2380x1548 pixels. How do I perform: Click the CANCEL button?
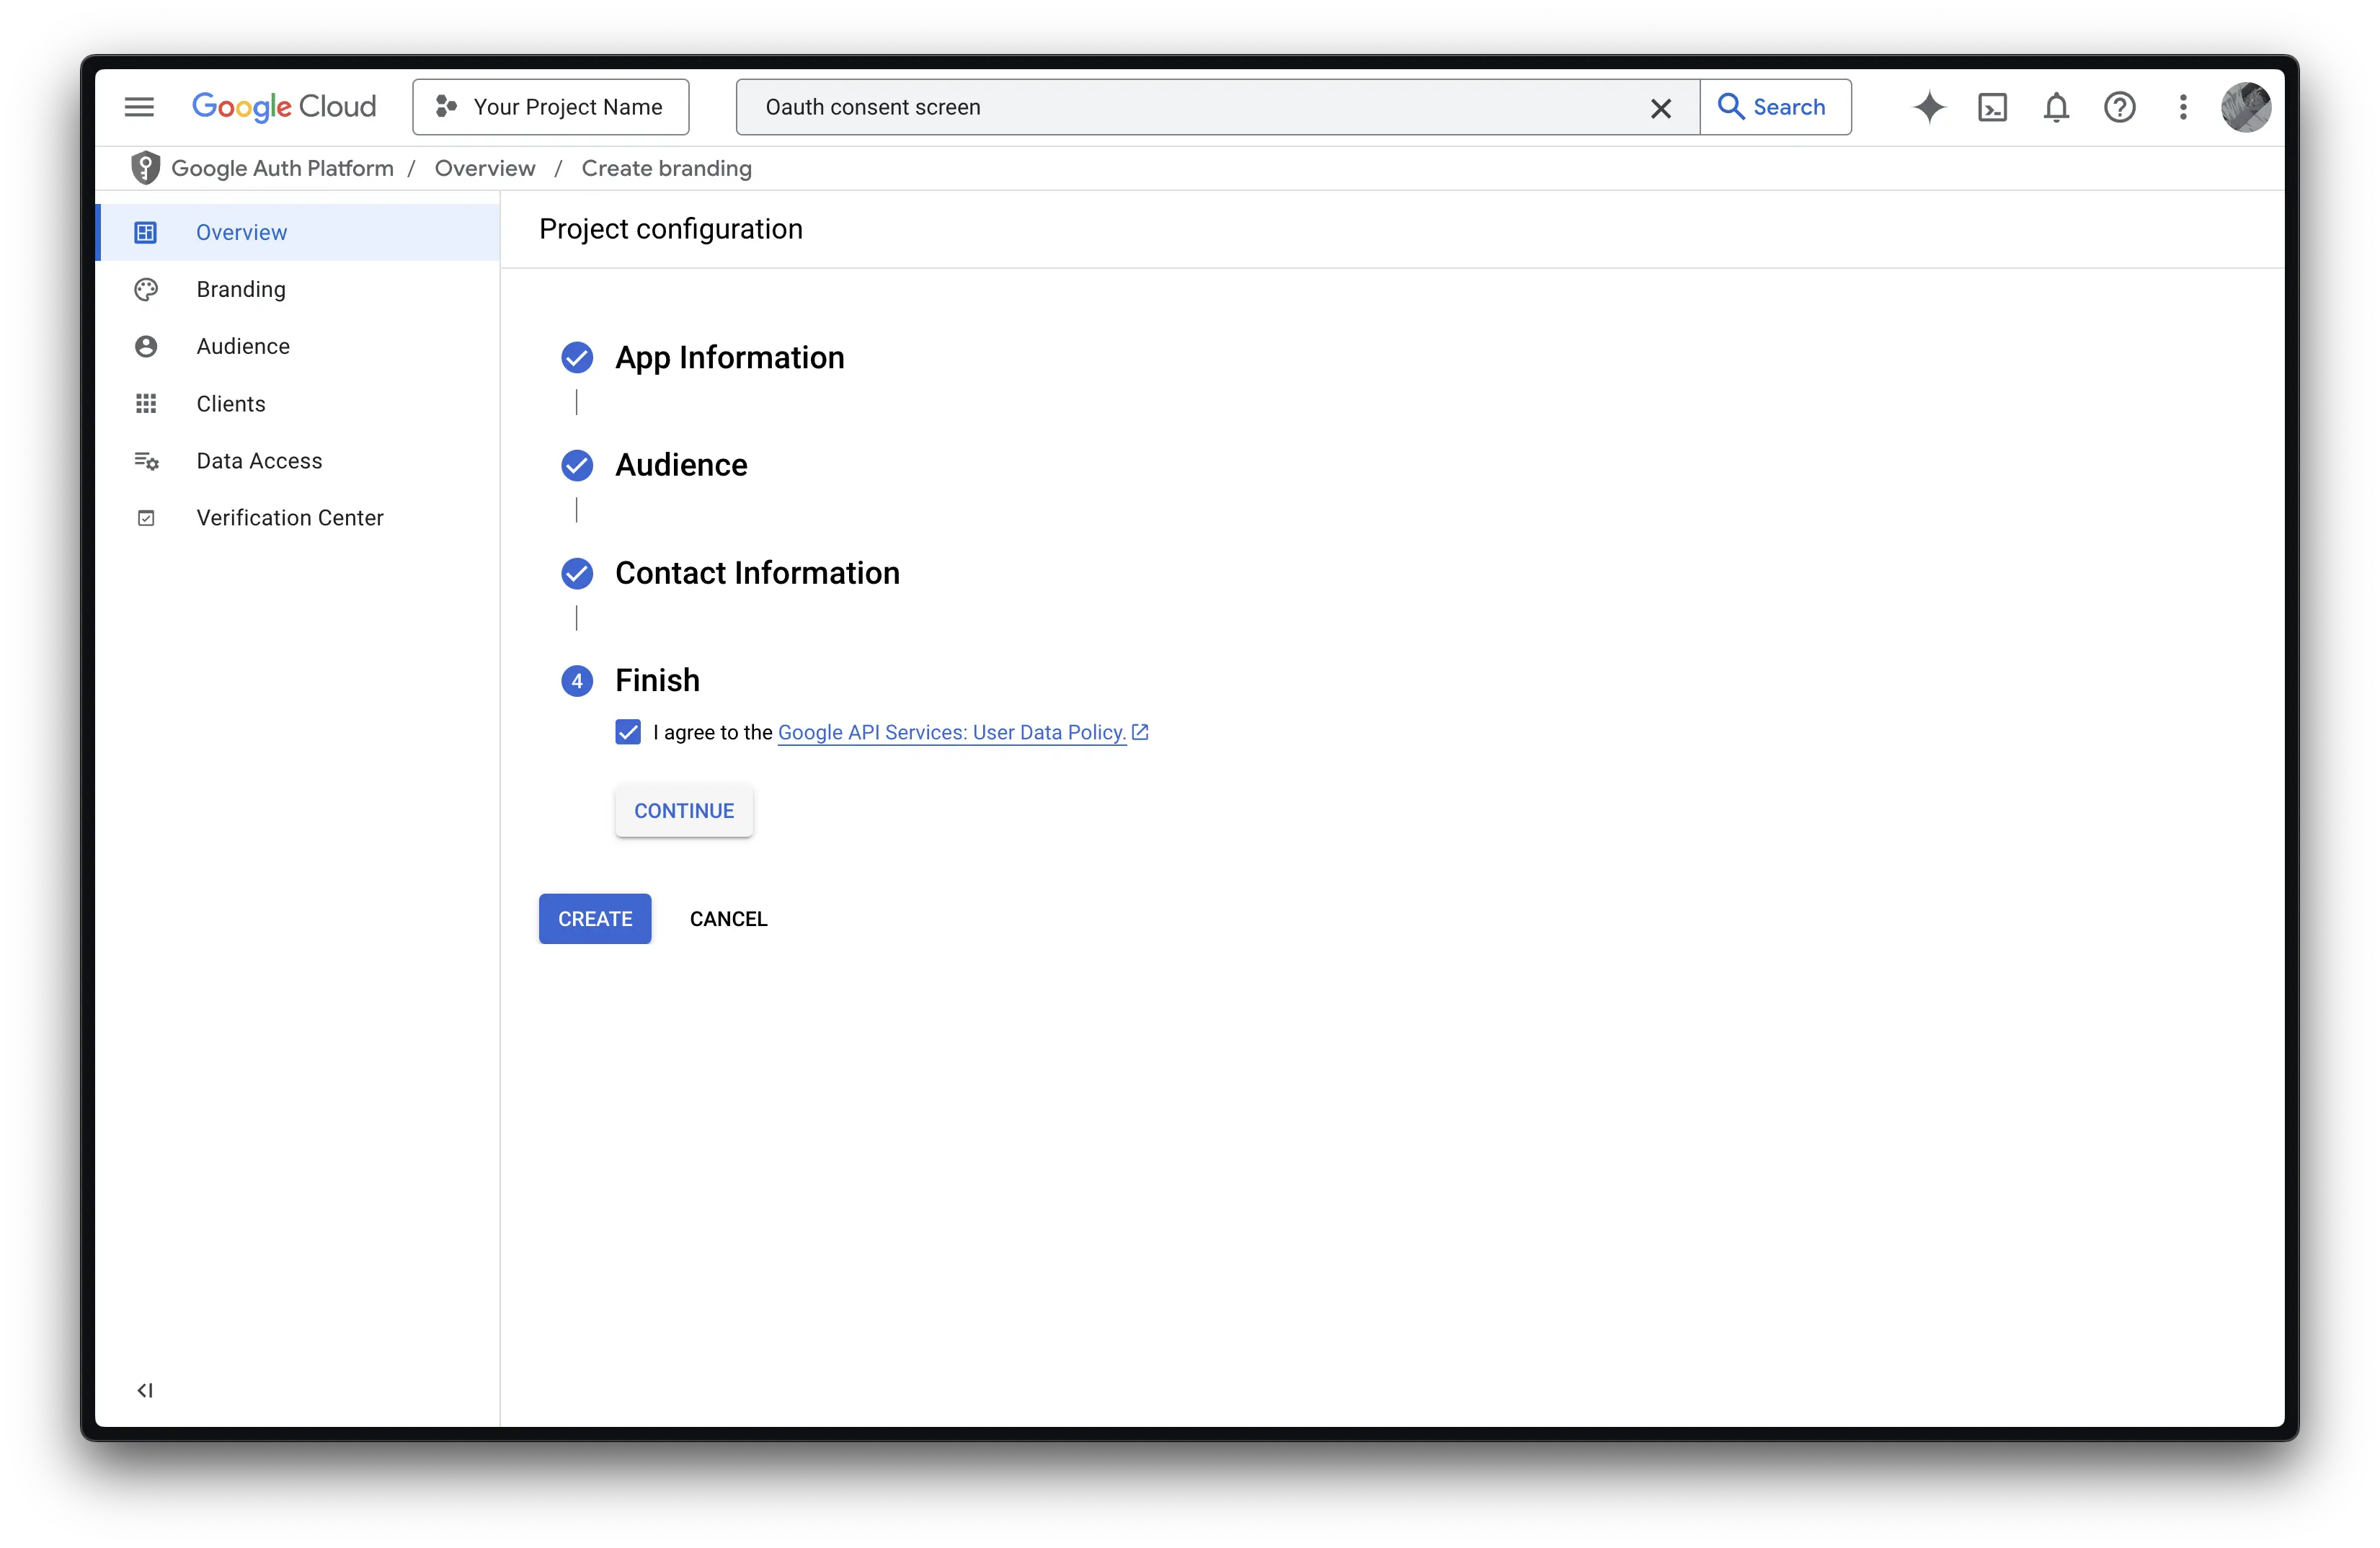tap(729, 919)
